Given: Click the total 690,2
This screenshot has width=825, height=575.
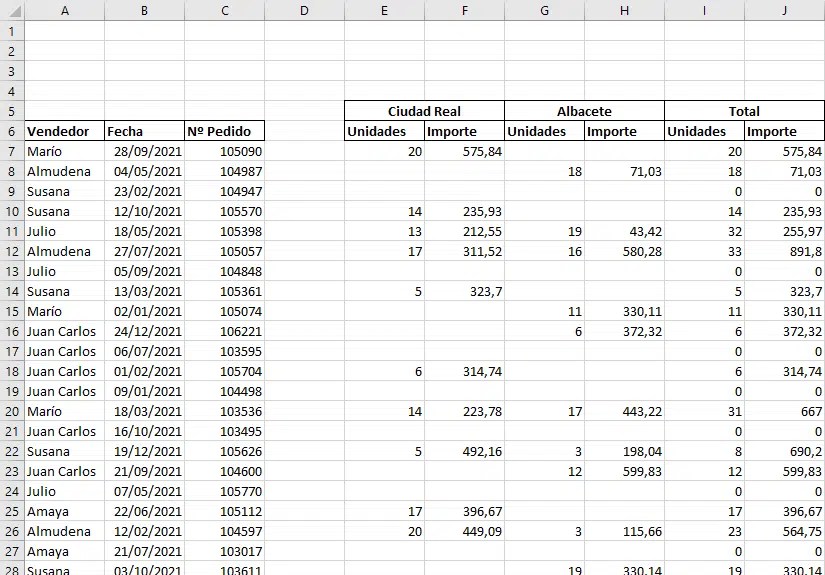Looking at the screenshot, I should coord(784,451).
